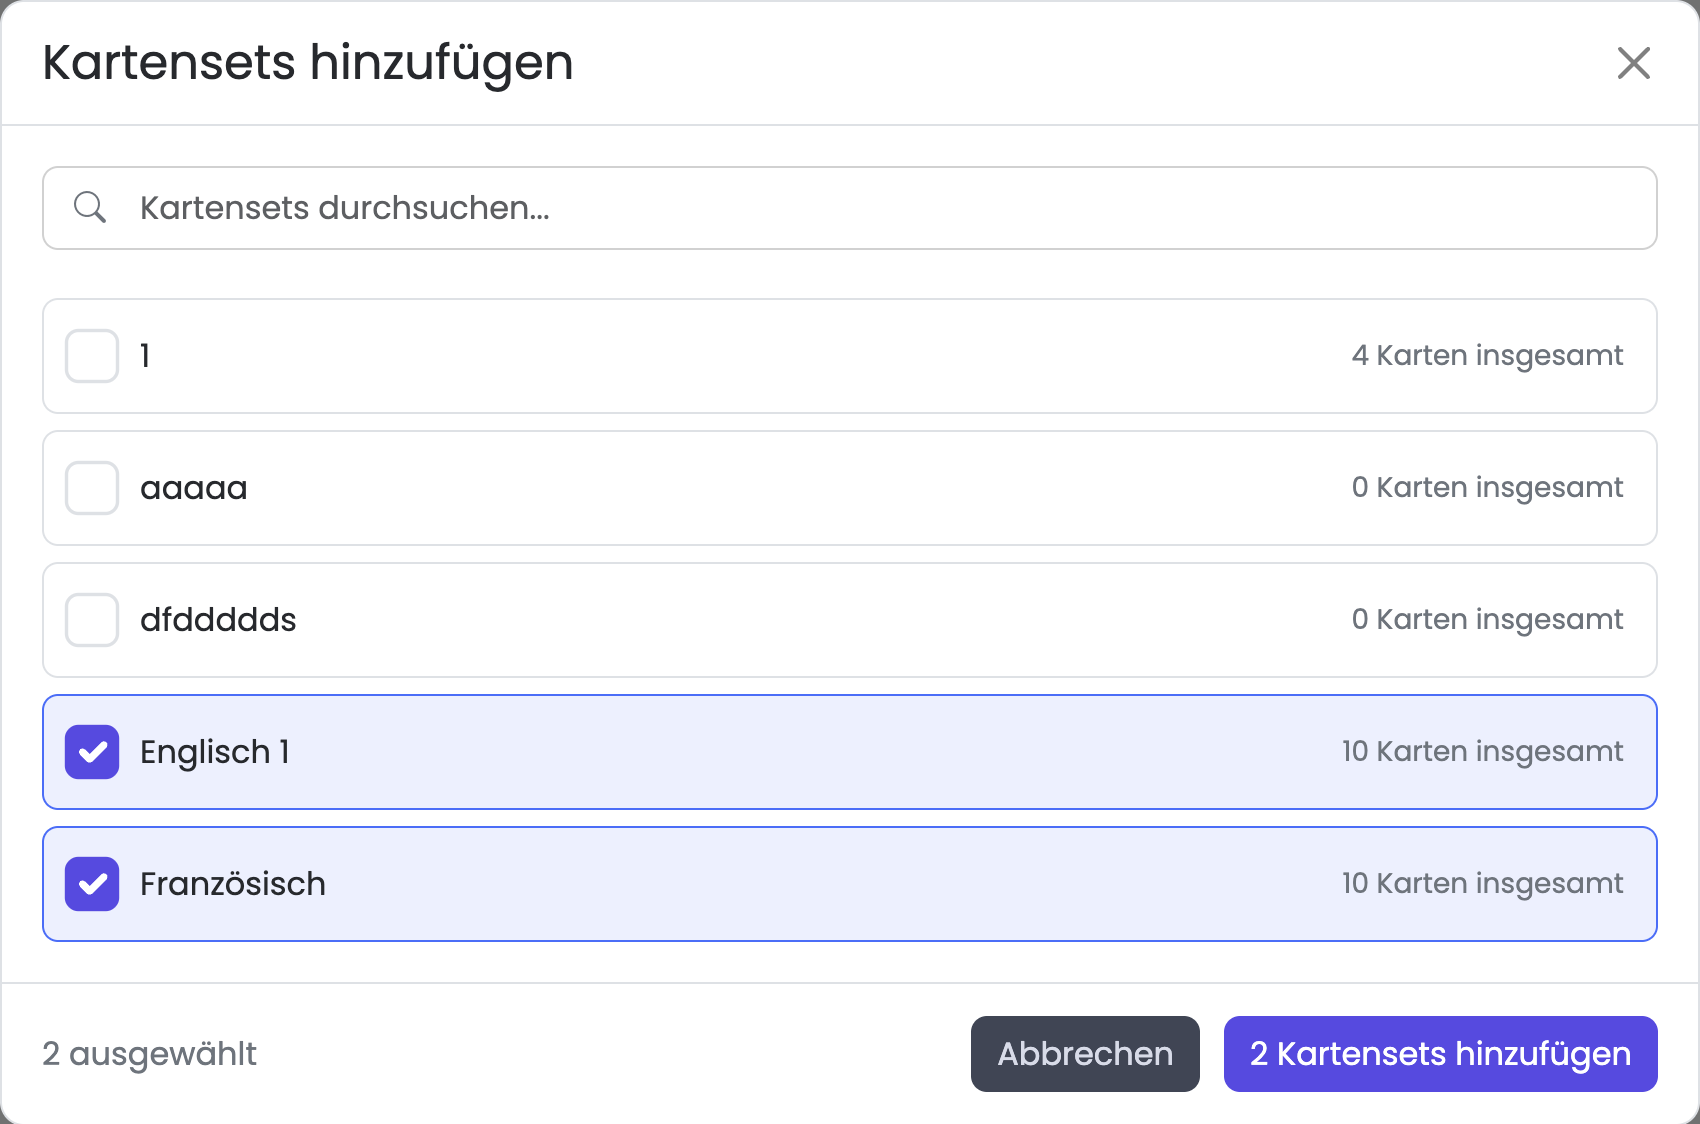Click the "dfddddds" set name
The height and width of the screenshot is (1124, 1700).
click(x=218, y=620)
